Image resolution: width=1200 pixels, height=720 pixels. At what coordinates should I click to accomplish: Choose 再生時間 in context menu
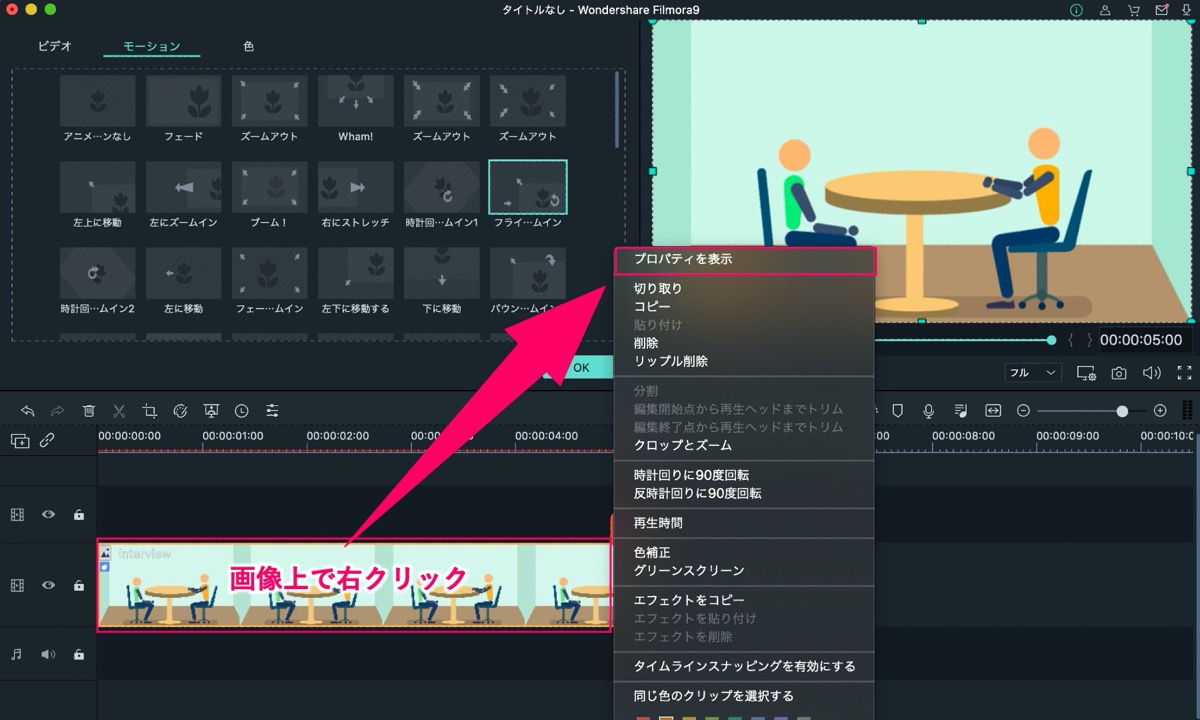coord(744,523)
